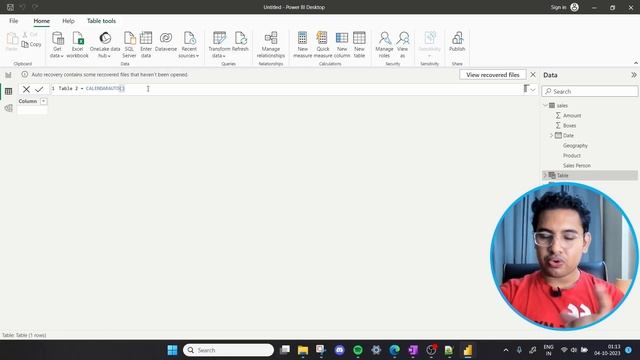640x360 pixels.
Task: Save the file from title bar
Action: pos(10,7)
